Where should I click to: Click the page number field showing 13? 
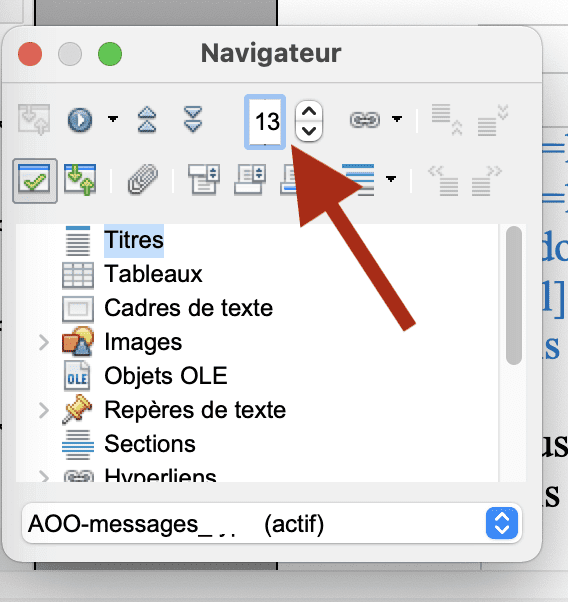pos(265,122)
